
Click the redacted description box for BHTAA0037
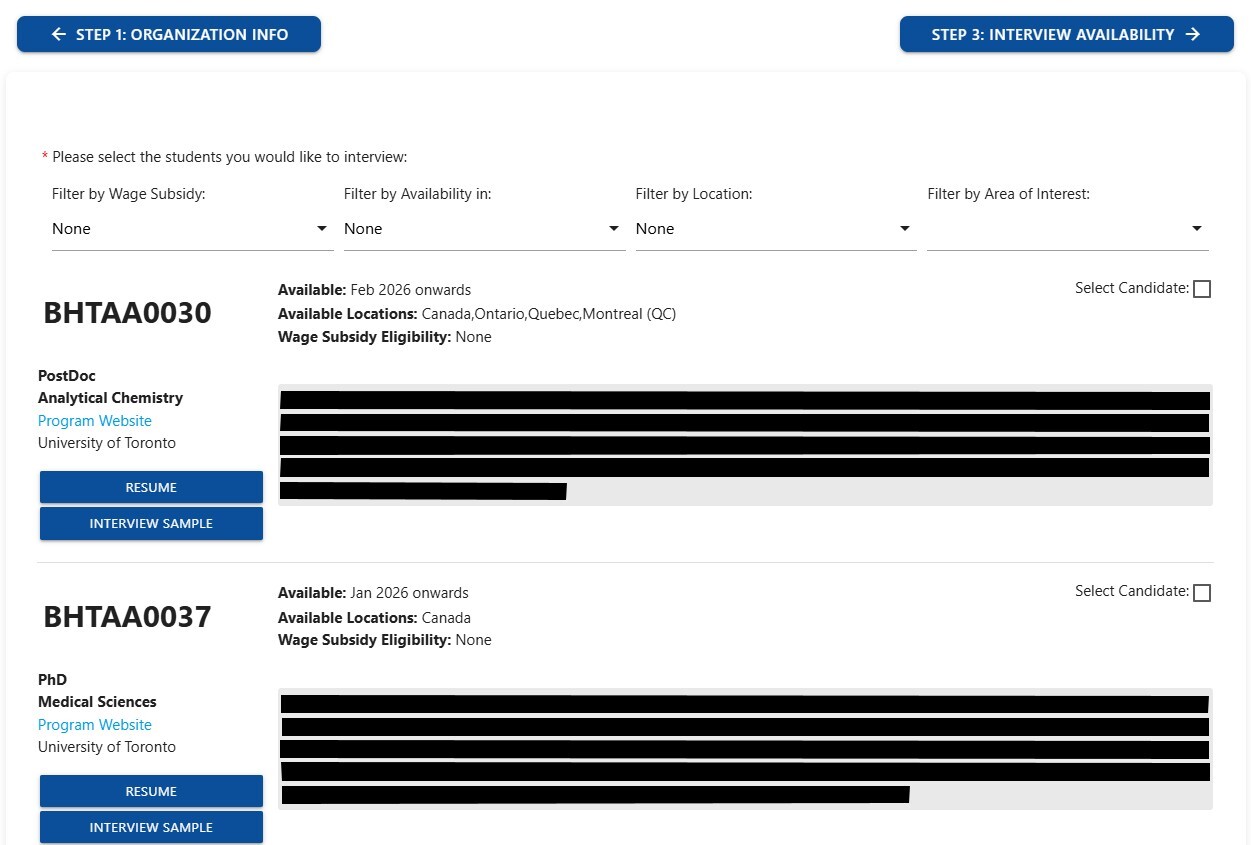(x=745, y=748)
